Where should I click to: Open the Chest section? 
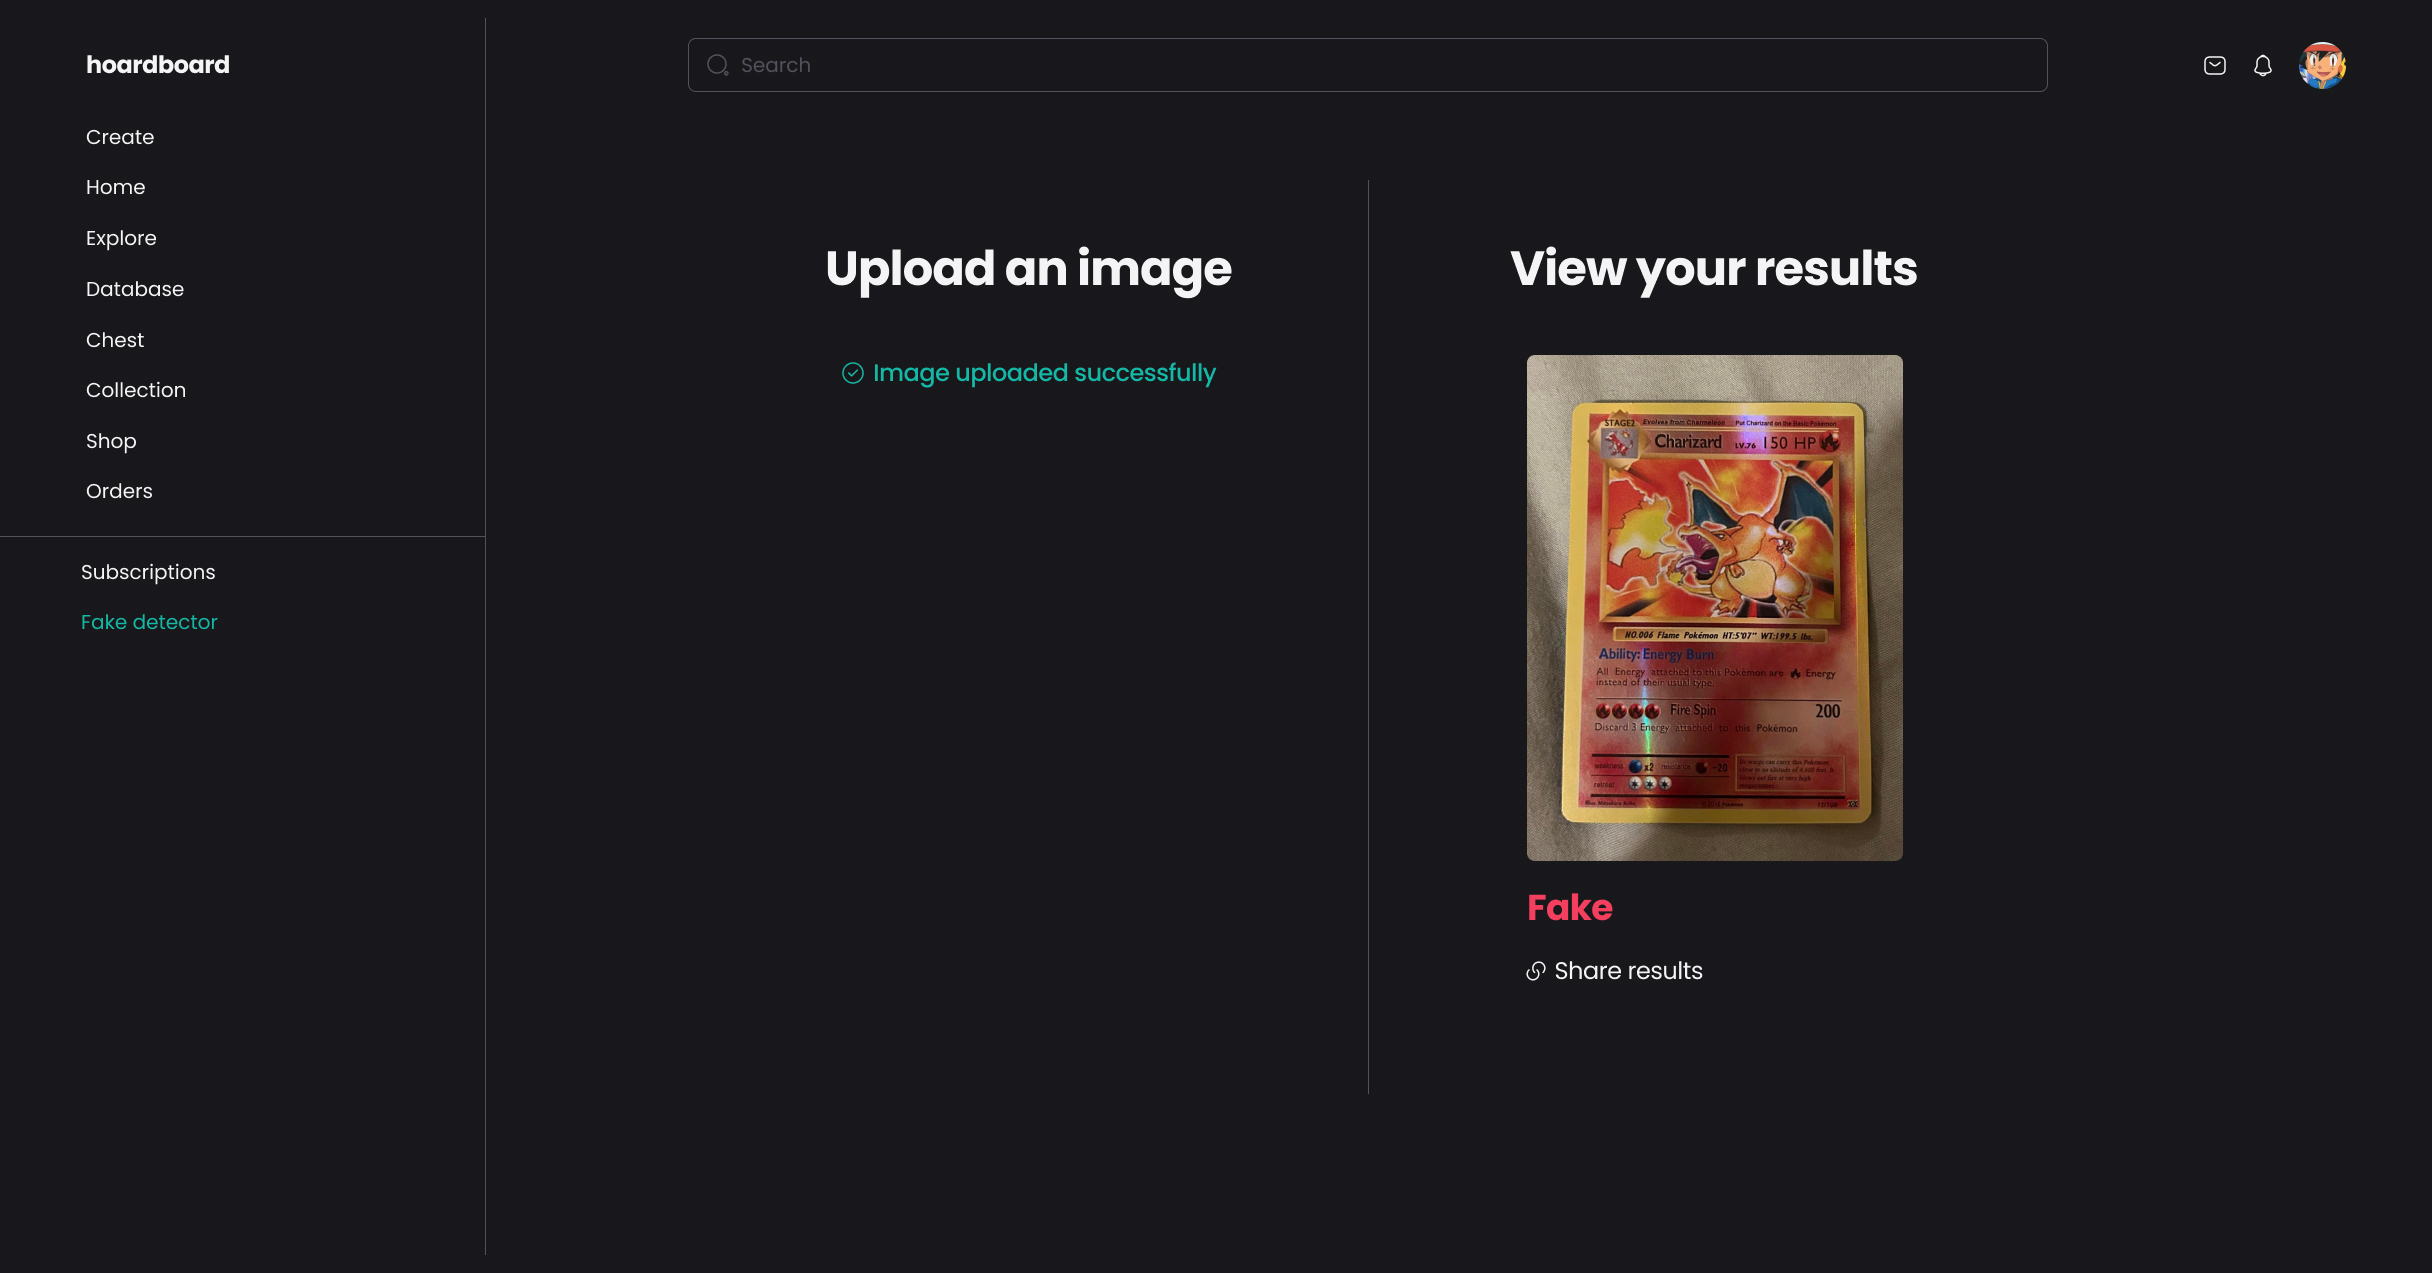114,340
